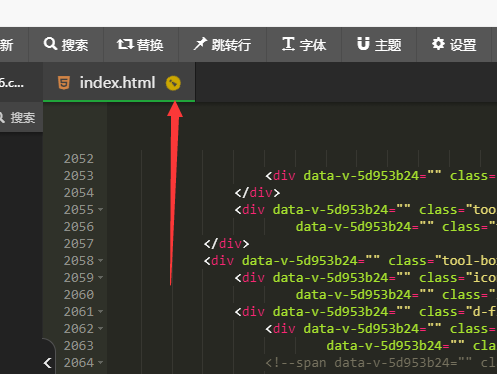Open the 跳转行 go-to-line tool
Image resolution: width=497 pixels, height=374 pixels.
tap(222, 45)
